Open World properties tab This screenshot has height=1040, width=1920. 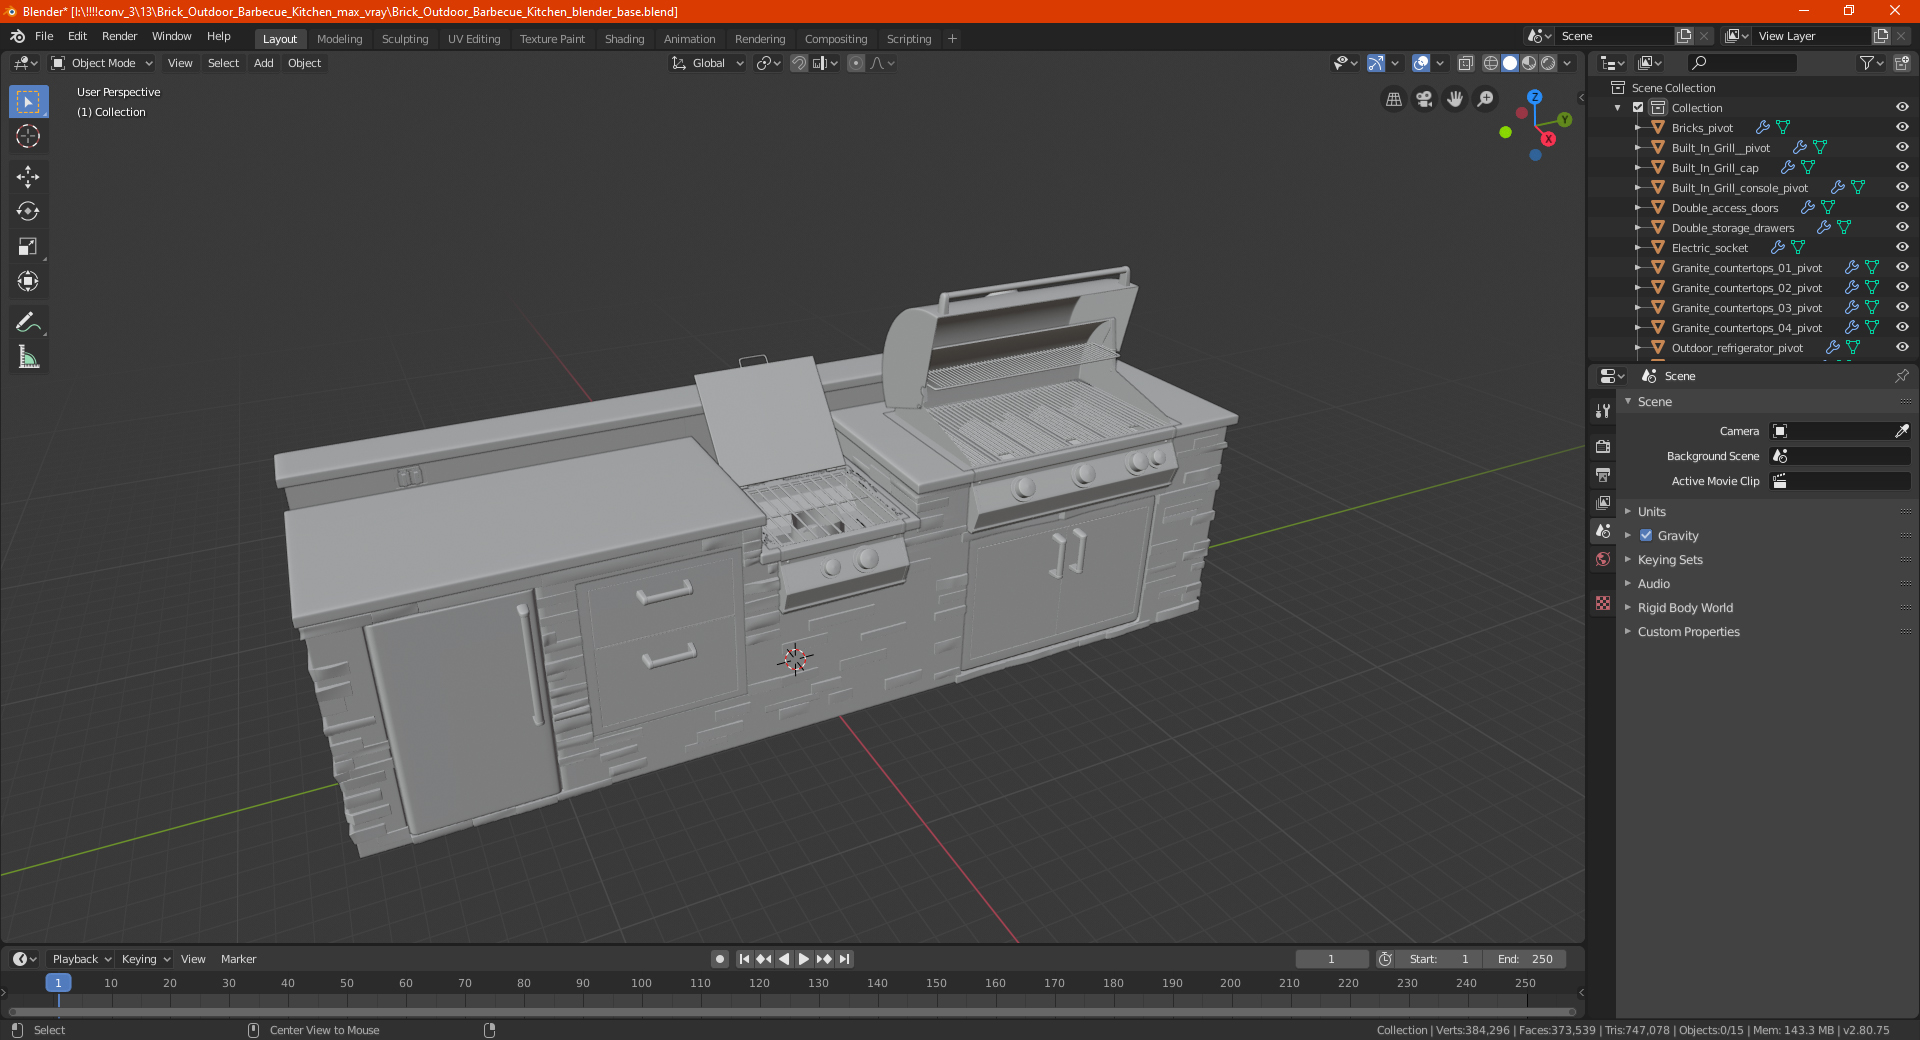tap(1603, 559)
